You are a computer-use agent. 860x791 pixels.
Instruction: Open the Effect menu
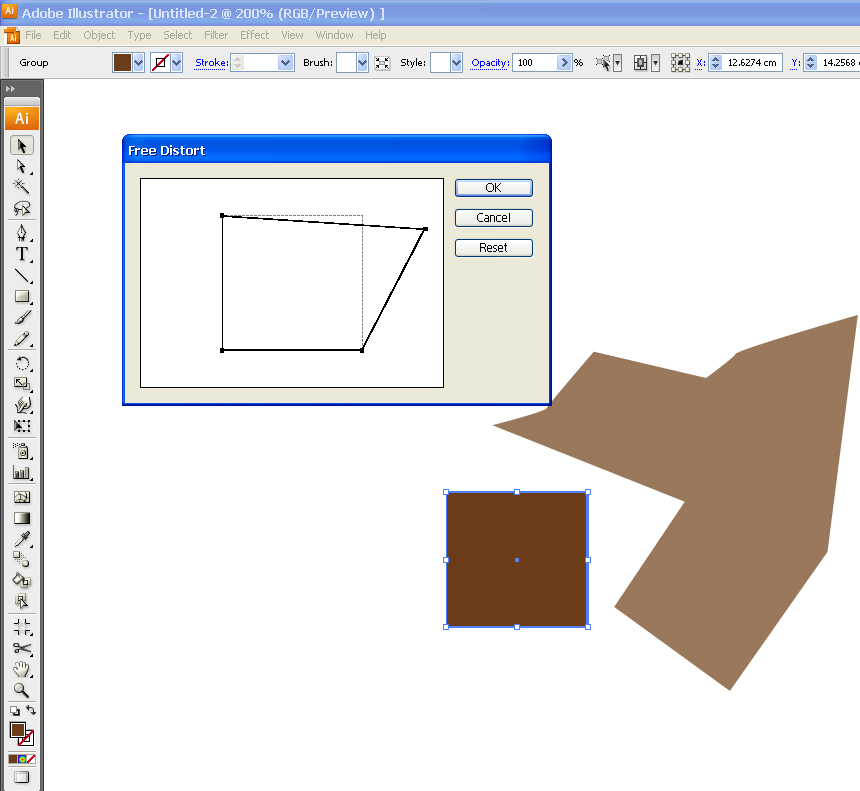point(254,35)
